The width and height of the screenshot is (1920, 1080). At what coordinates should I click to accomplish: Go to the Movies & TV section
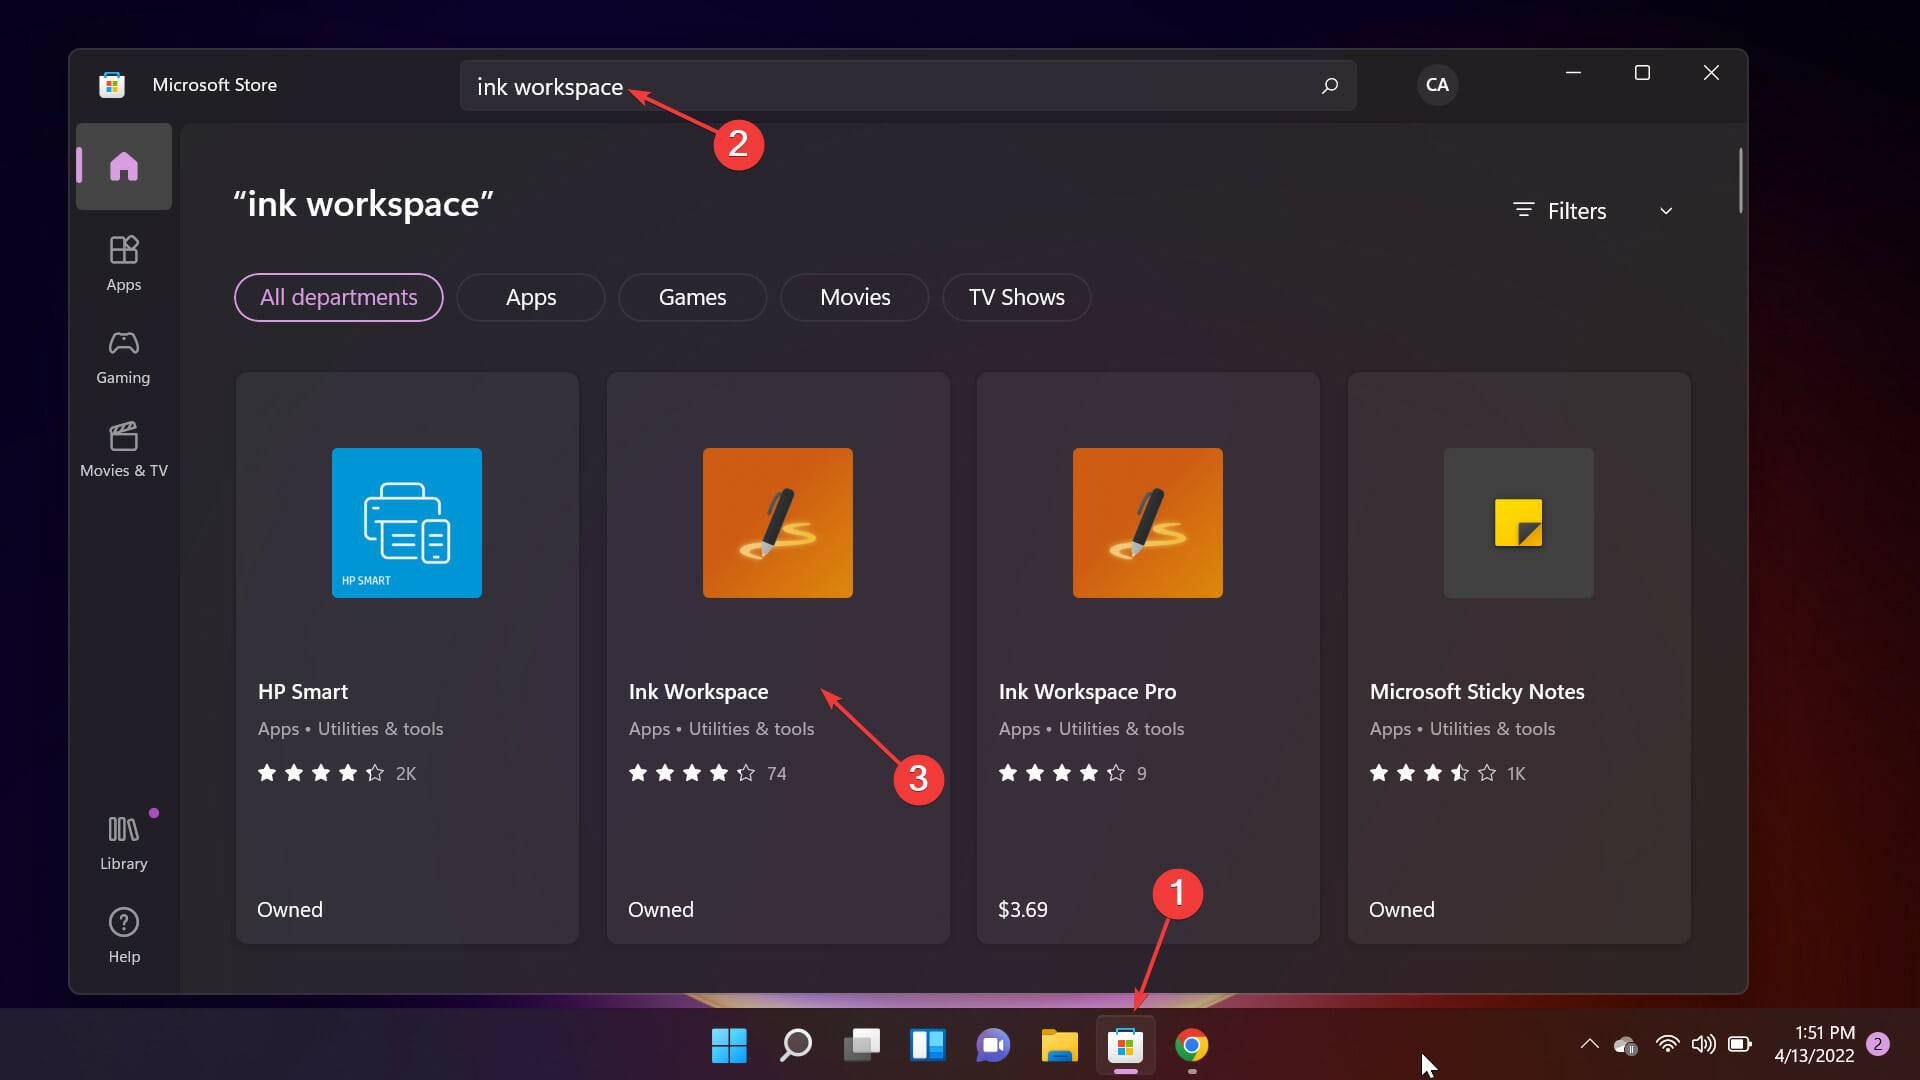(122, 448)
